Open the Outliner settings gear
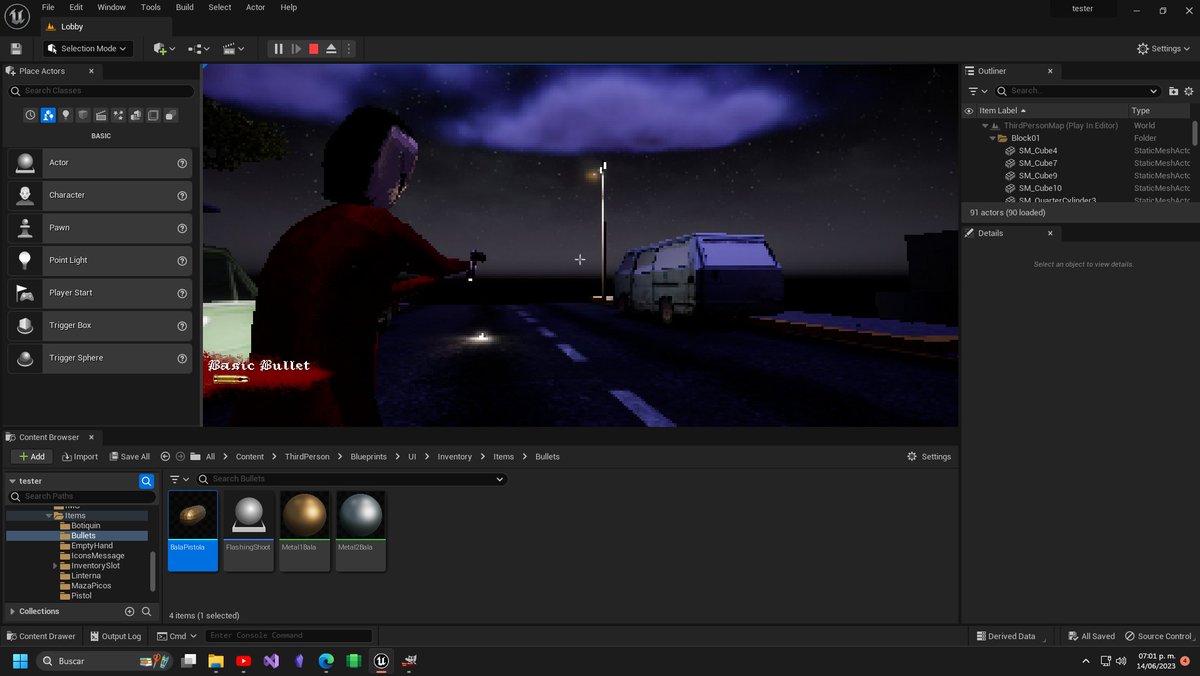The width and height of the screenshot is (1200, 676). coord(1188,91)
